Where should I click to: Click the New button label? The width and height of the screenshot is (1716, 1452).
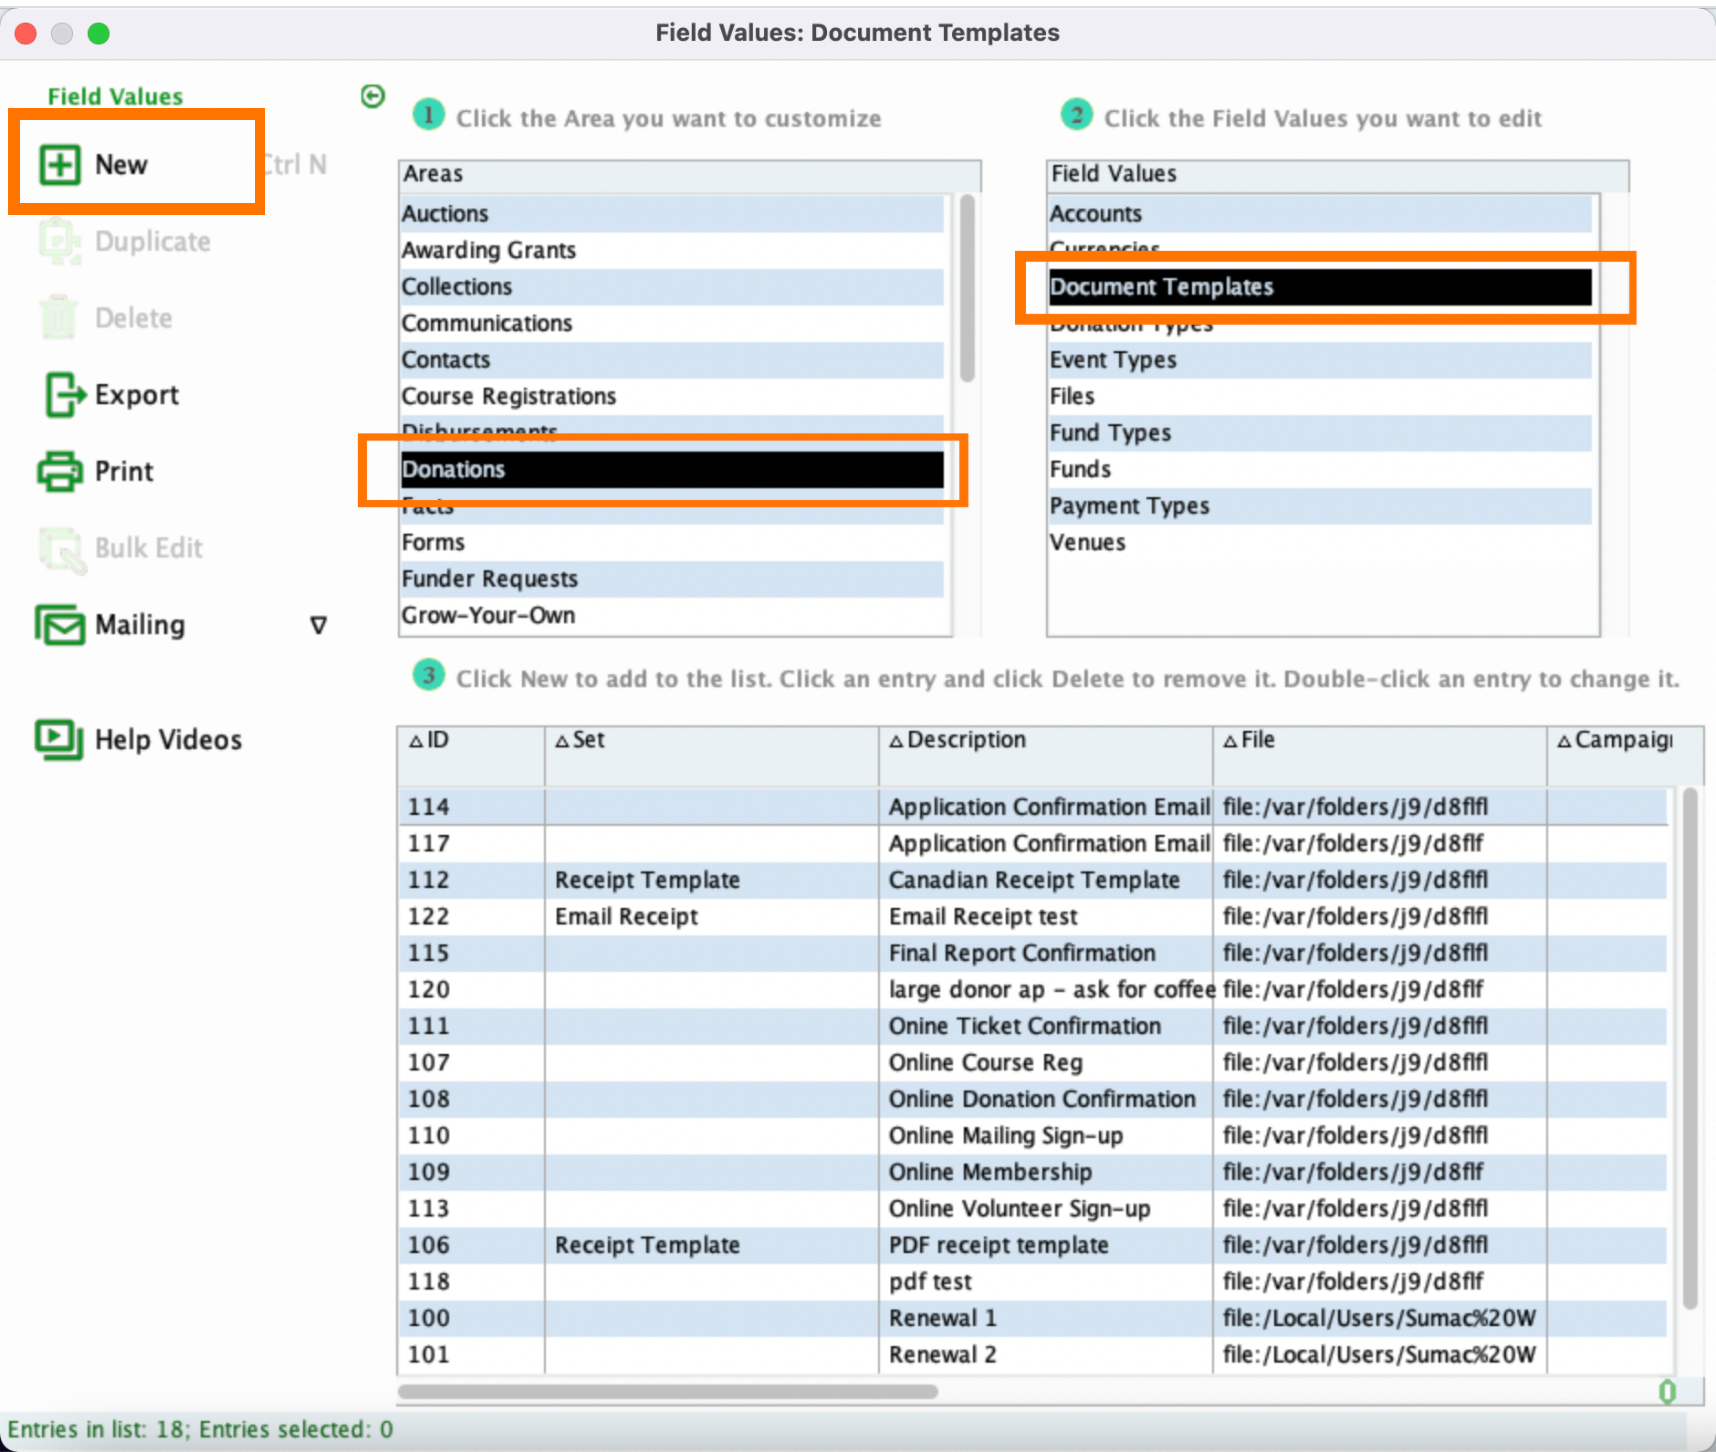click(x=122, y=164)
